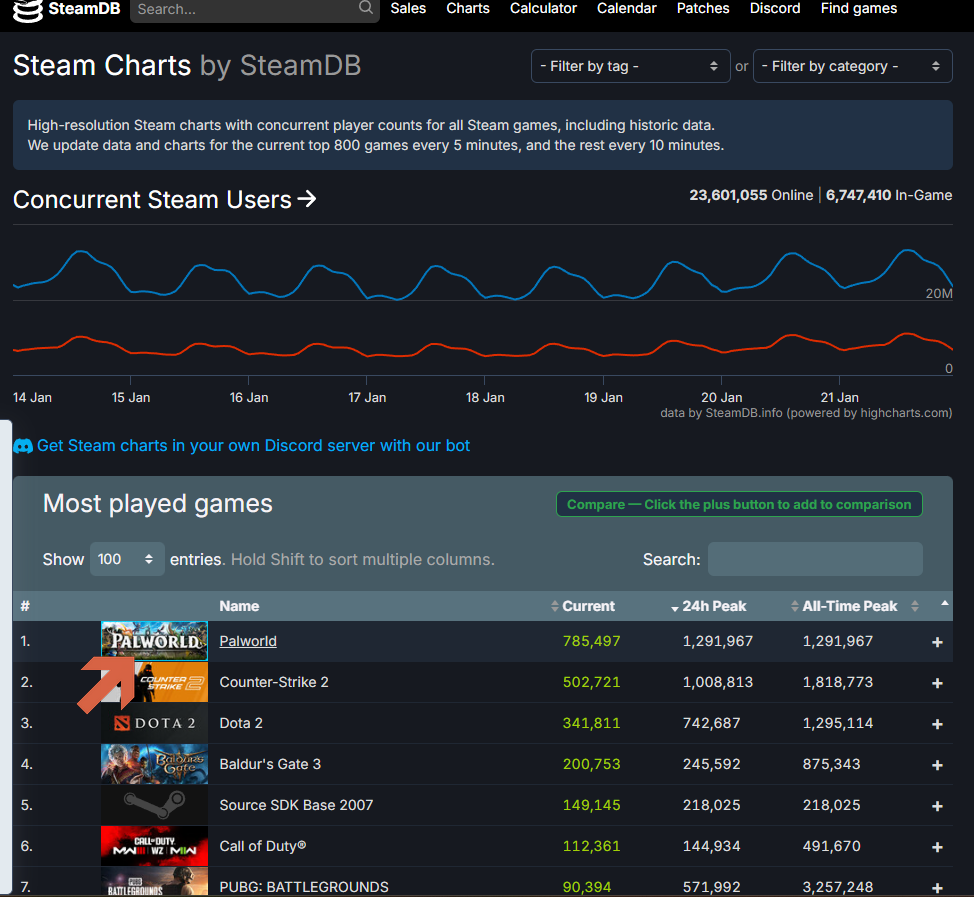Open Baldur's Gate 3 game thumbnail

(x=154, y=764)
